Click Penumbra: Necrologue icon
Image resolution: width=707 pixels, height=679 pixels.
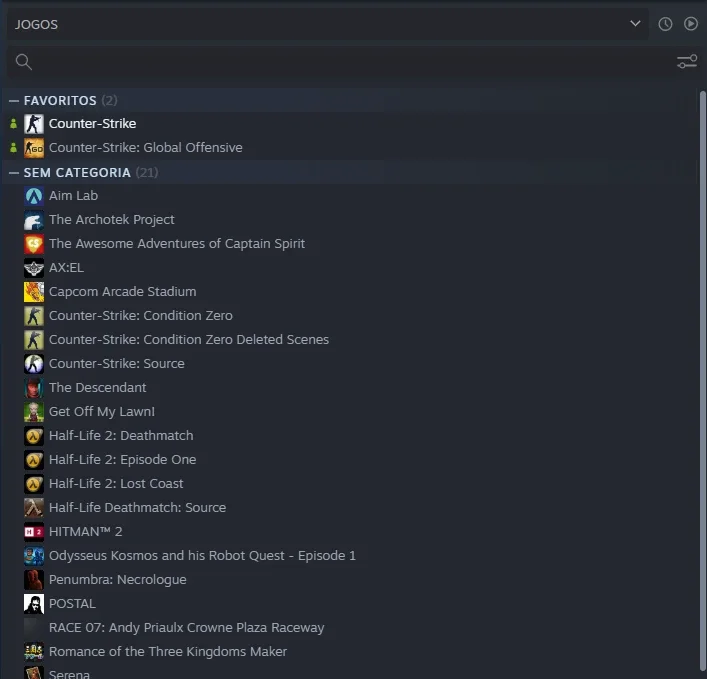[x=34, y=580]
